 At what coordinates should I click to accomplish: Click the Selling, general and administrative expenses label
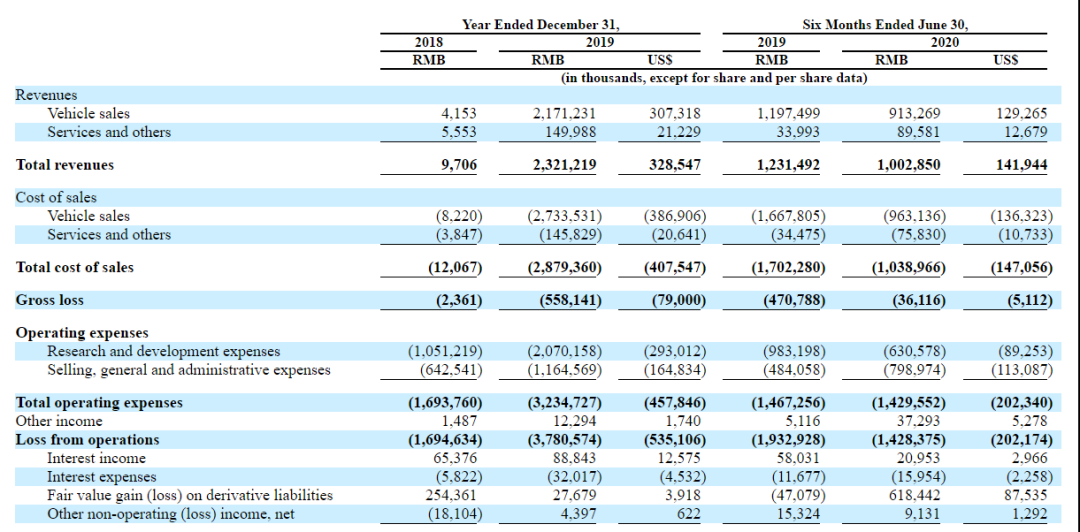point(189,370)
